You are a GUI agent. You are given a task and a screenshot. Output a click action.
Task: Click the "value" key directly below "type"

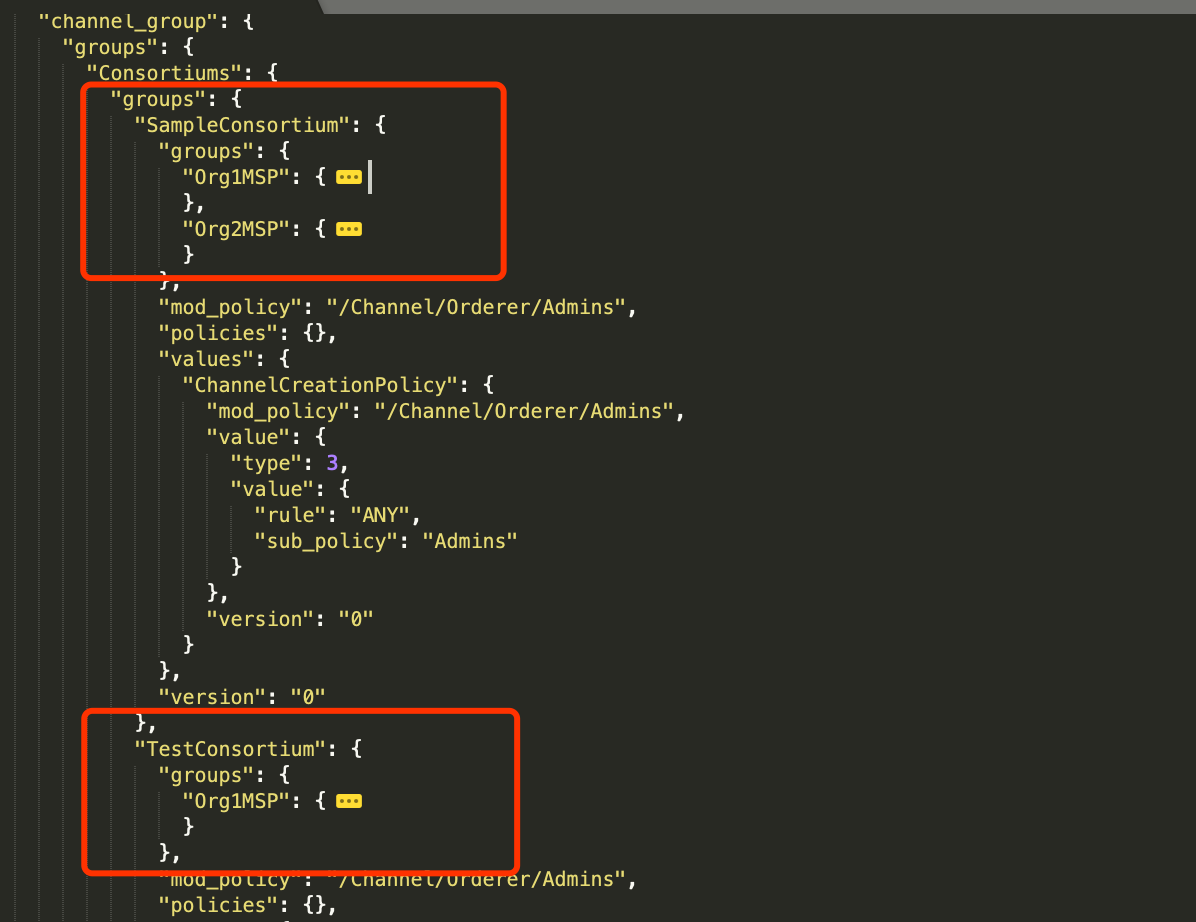click(x=272, y=489)
